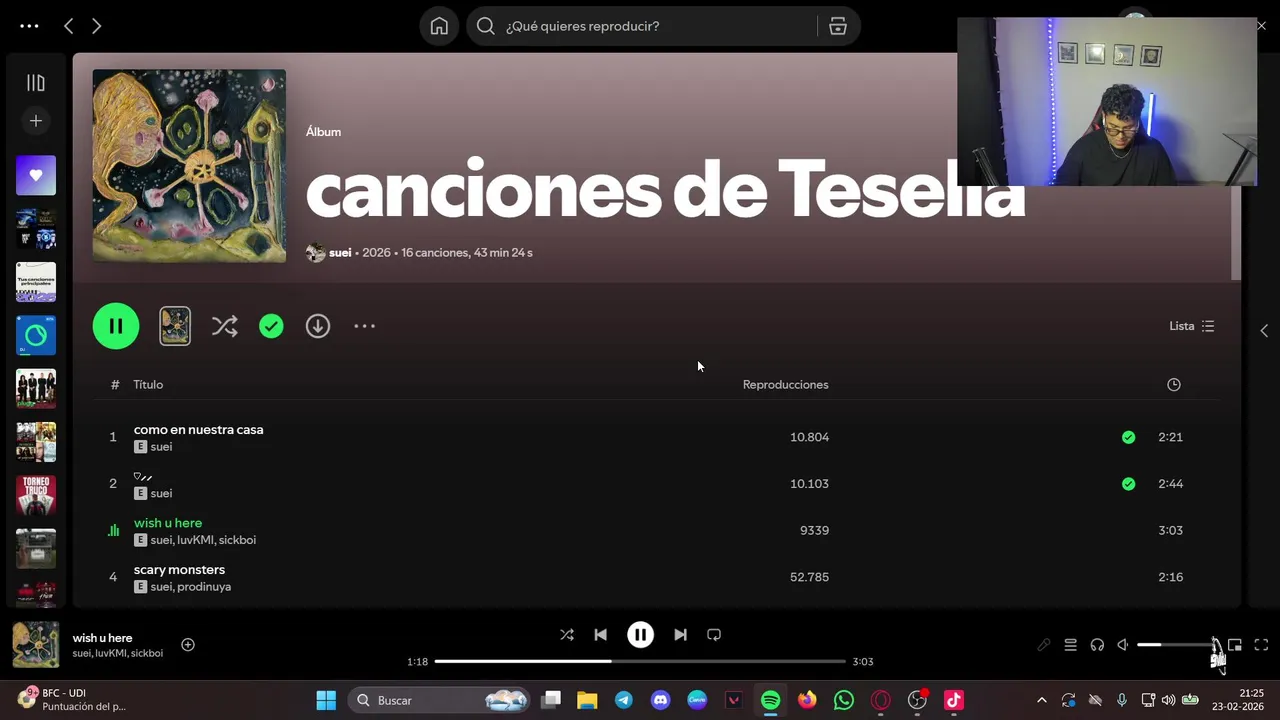Viewport: 1280px width, 720px height.
Task: Skip to next track
Action: (x=680, y=635)
